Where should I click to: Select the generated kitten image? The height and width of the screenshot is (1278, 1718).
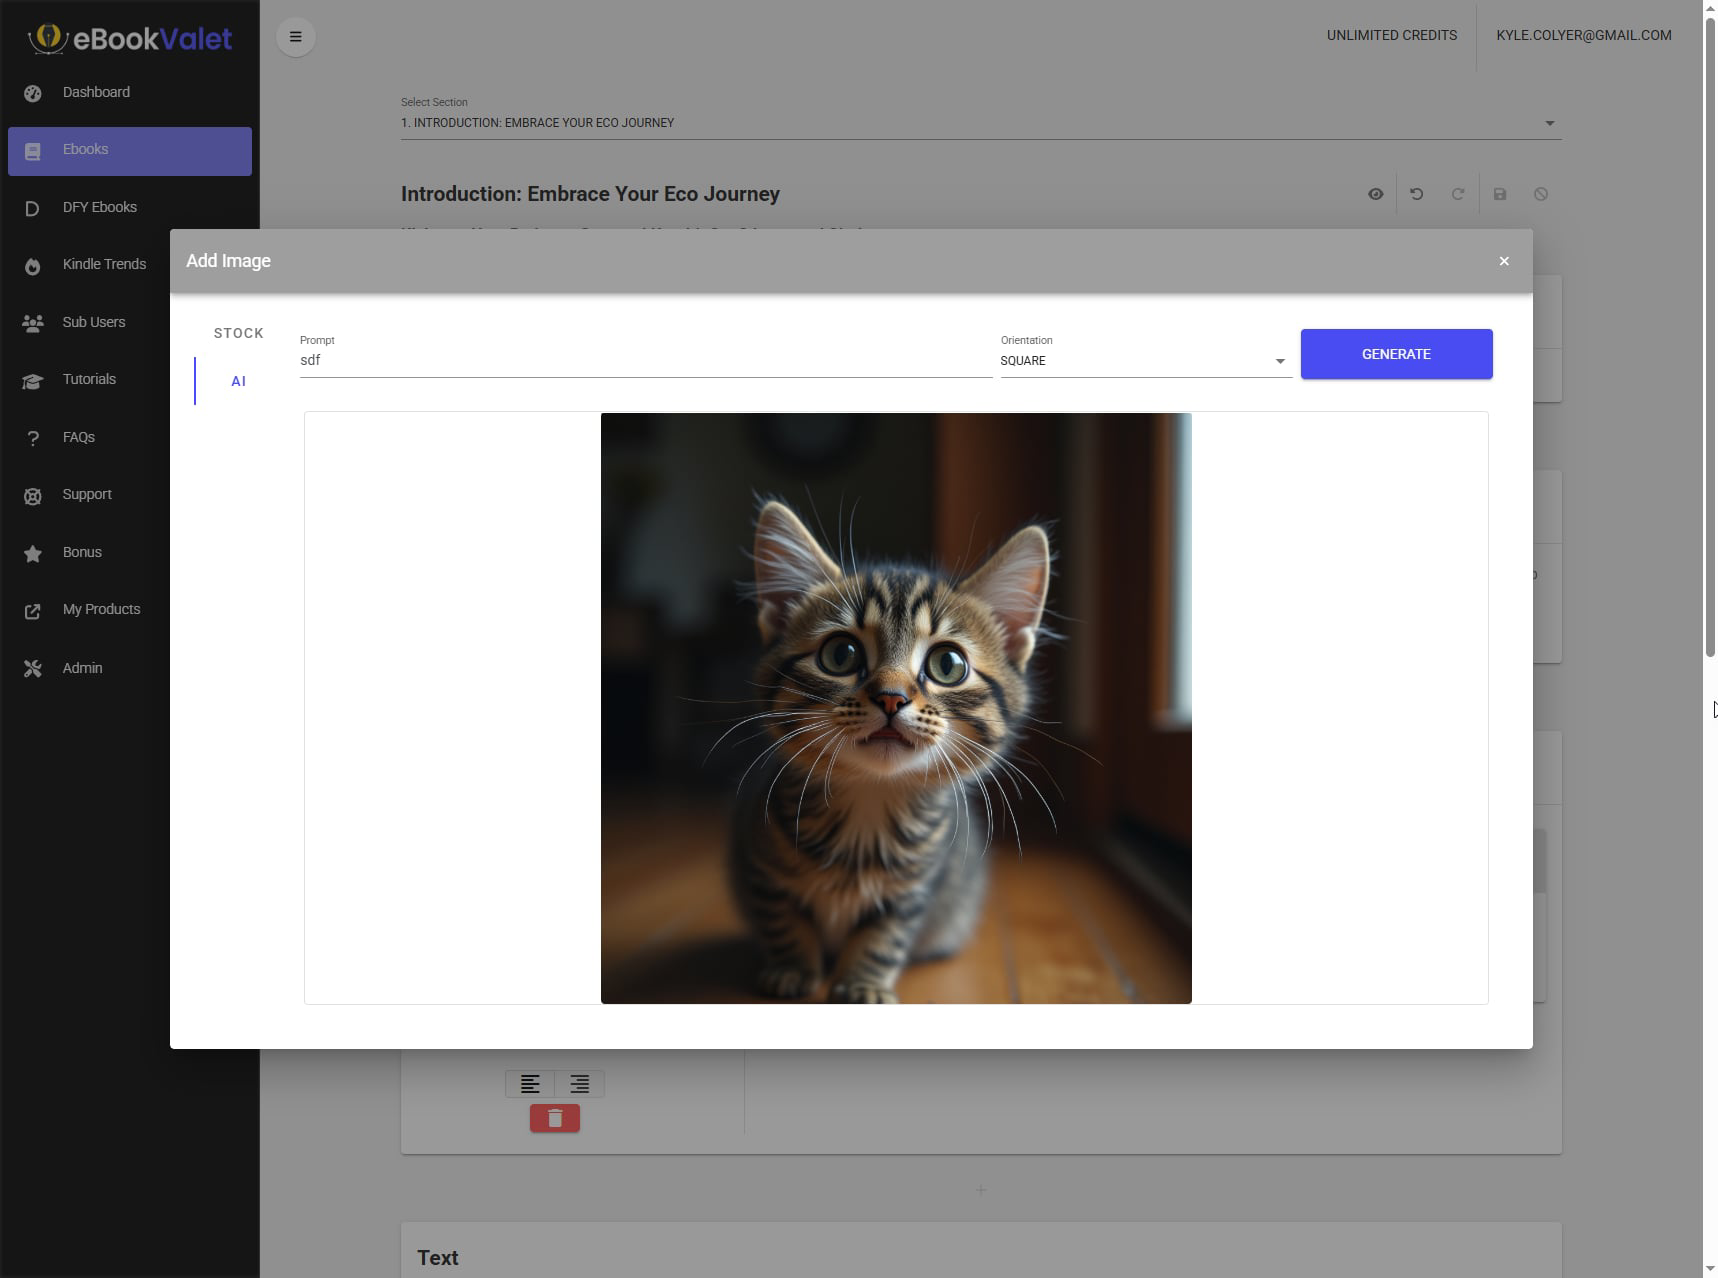pyautogui.click(x=895, y=708)
